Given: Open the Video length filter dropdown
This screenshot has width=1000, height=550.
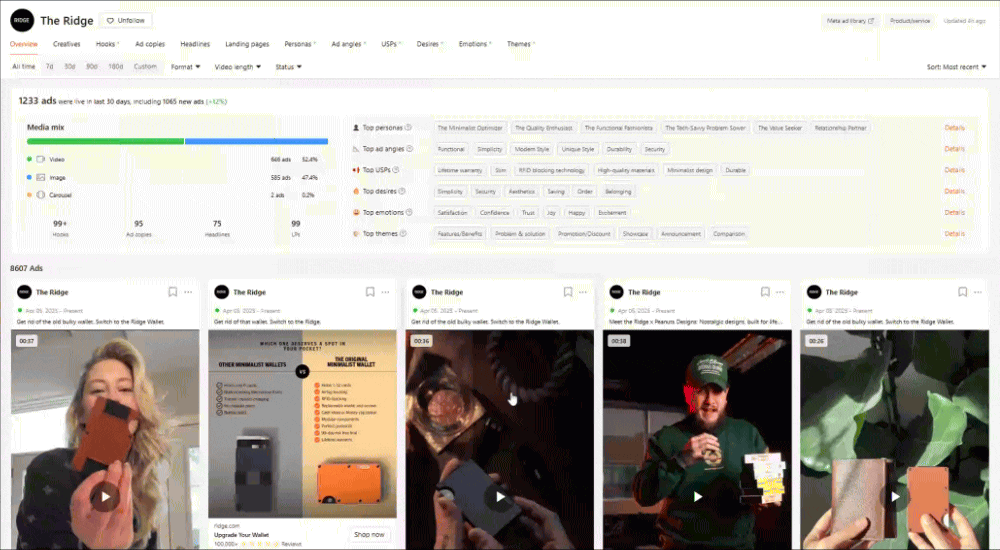Looking at the screenshot, I should click(238, 66).
